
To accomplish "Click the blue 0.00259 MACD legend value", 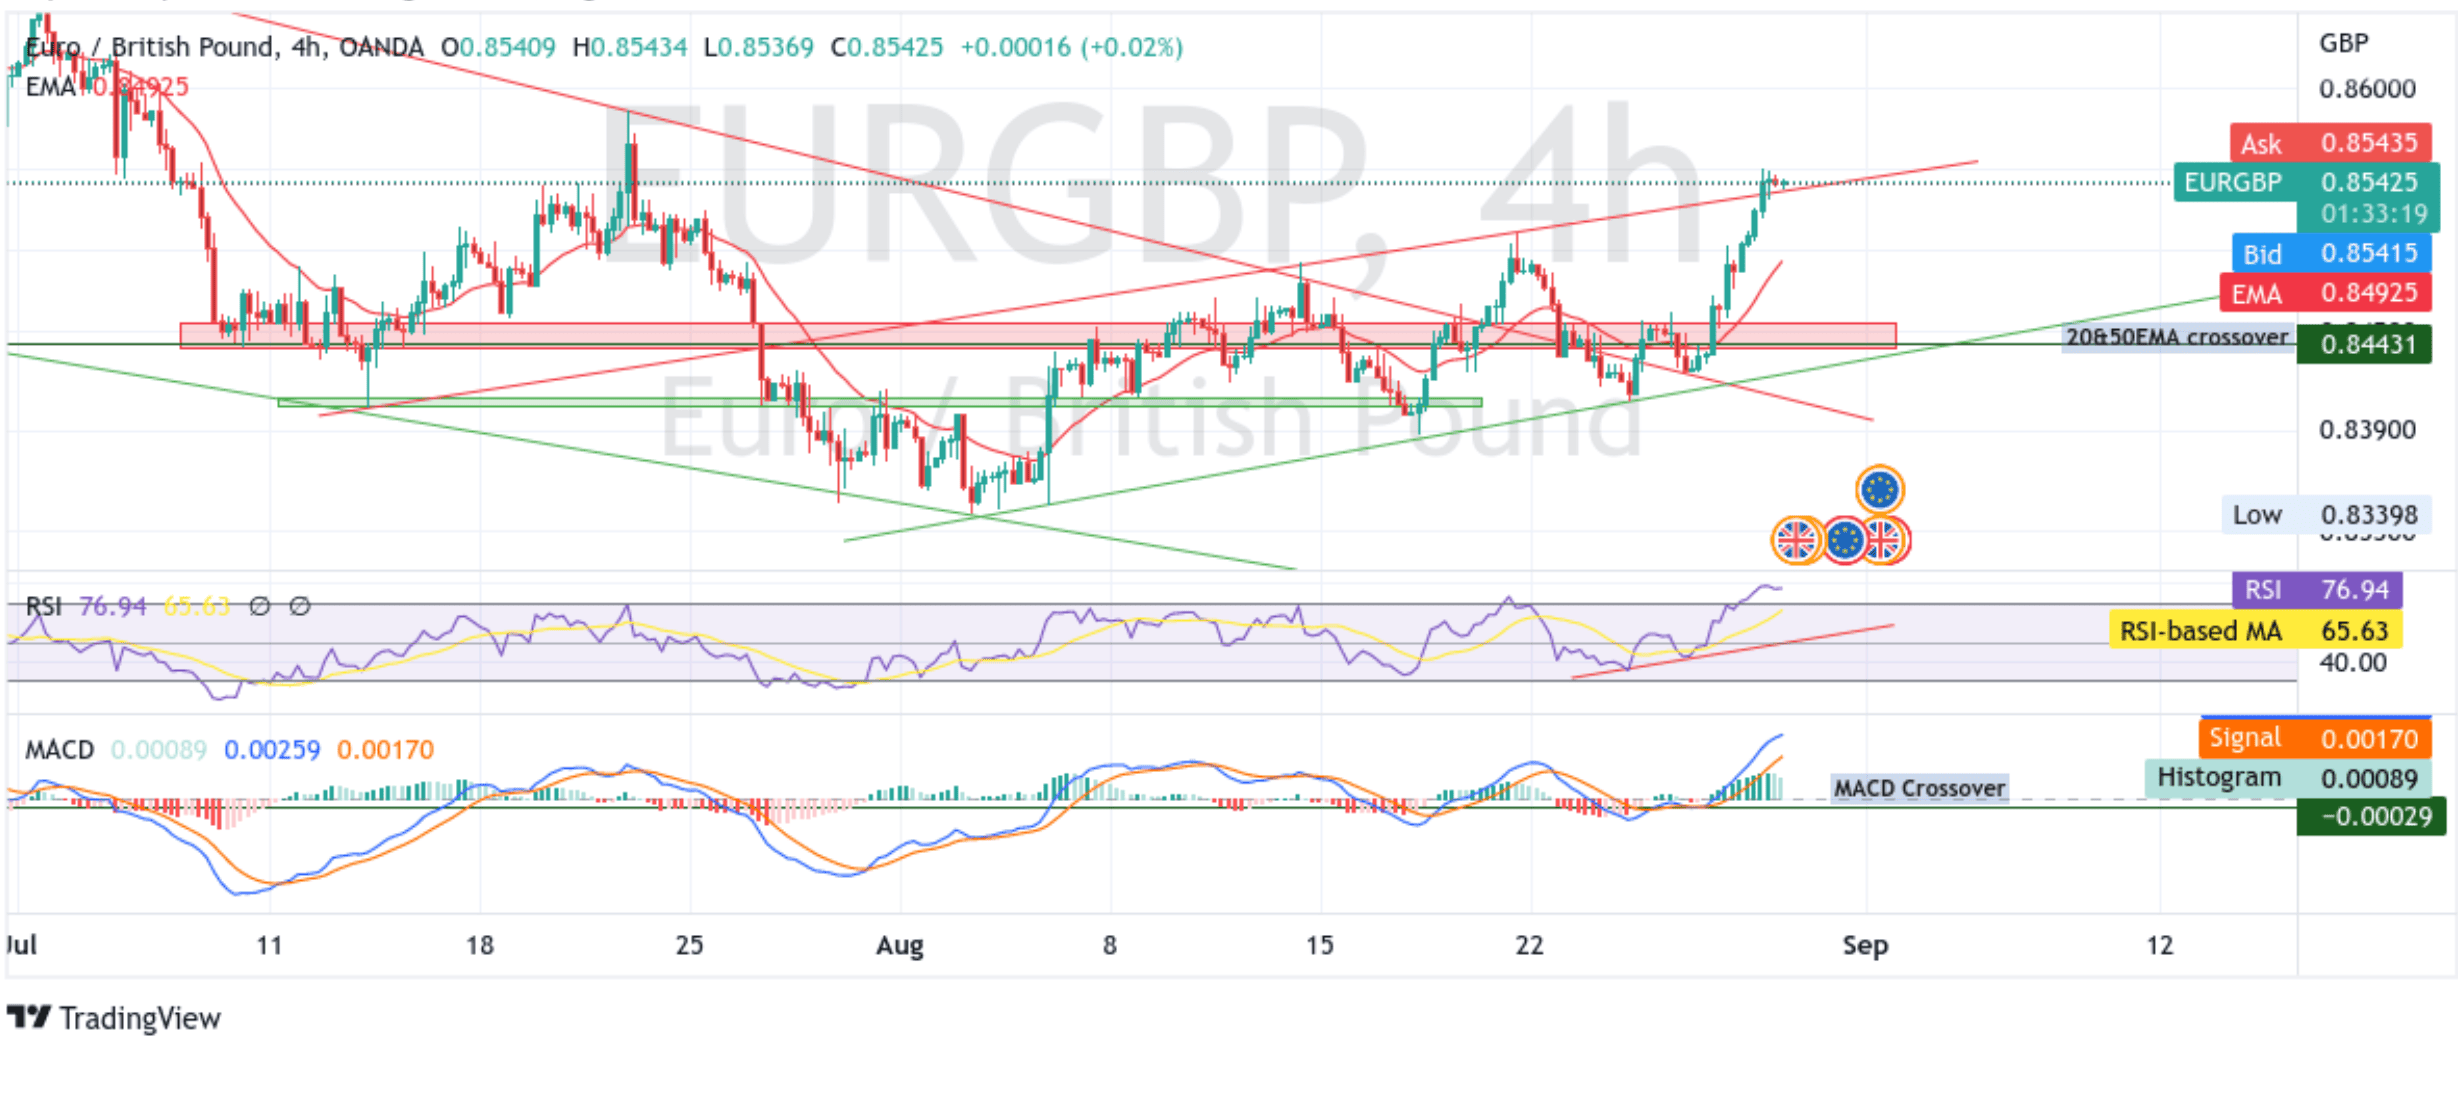I will point(272,750).
